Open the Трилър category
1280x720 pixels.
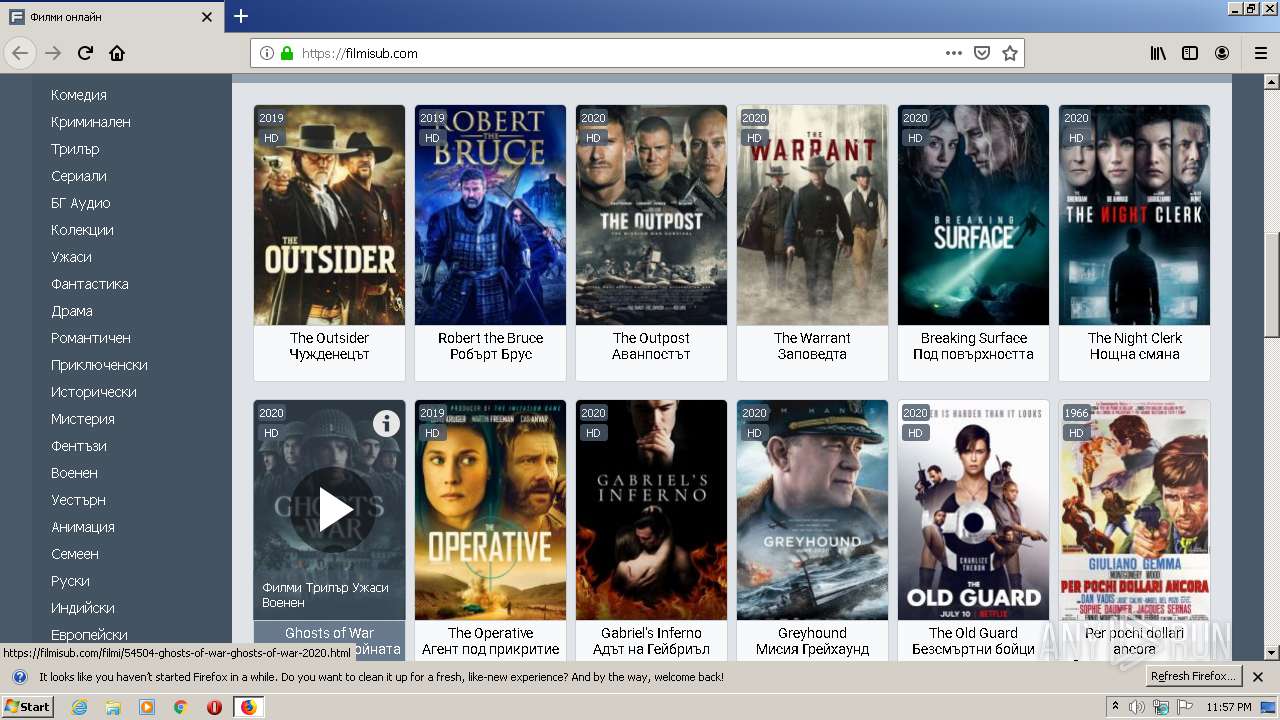coord(75,149)
